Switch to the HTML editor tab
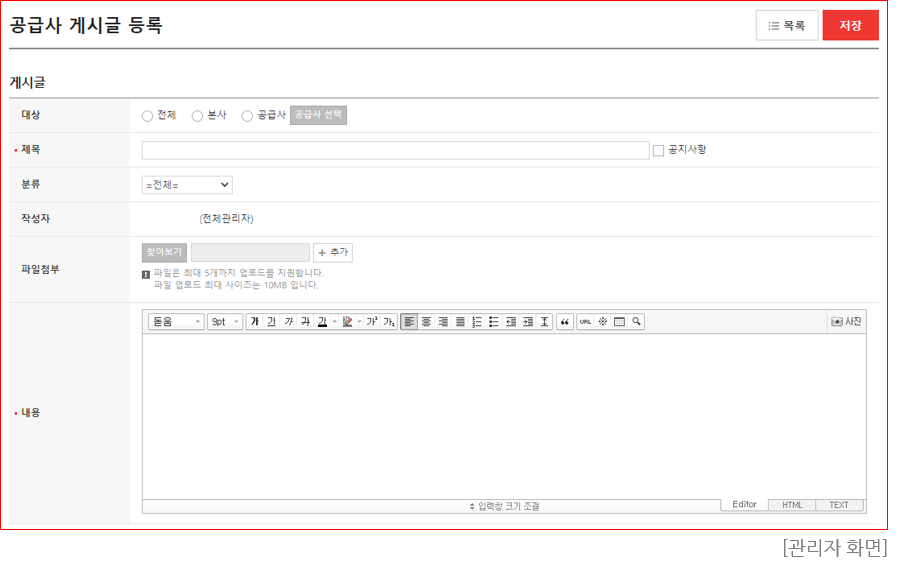The height and width of the screenshot is (570, 904). 792,505
